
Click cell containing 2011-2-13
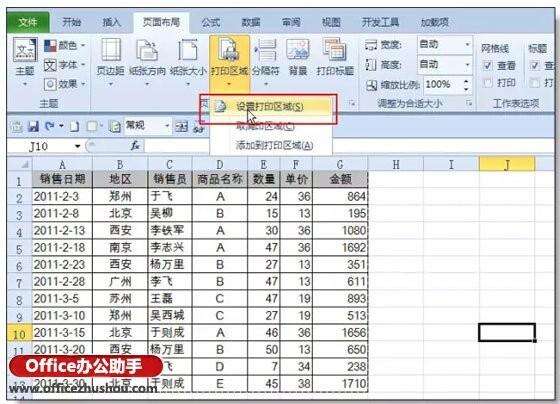(62, 230)
